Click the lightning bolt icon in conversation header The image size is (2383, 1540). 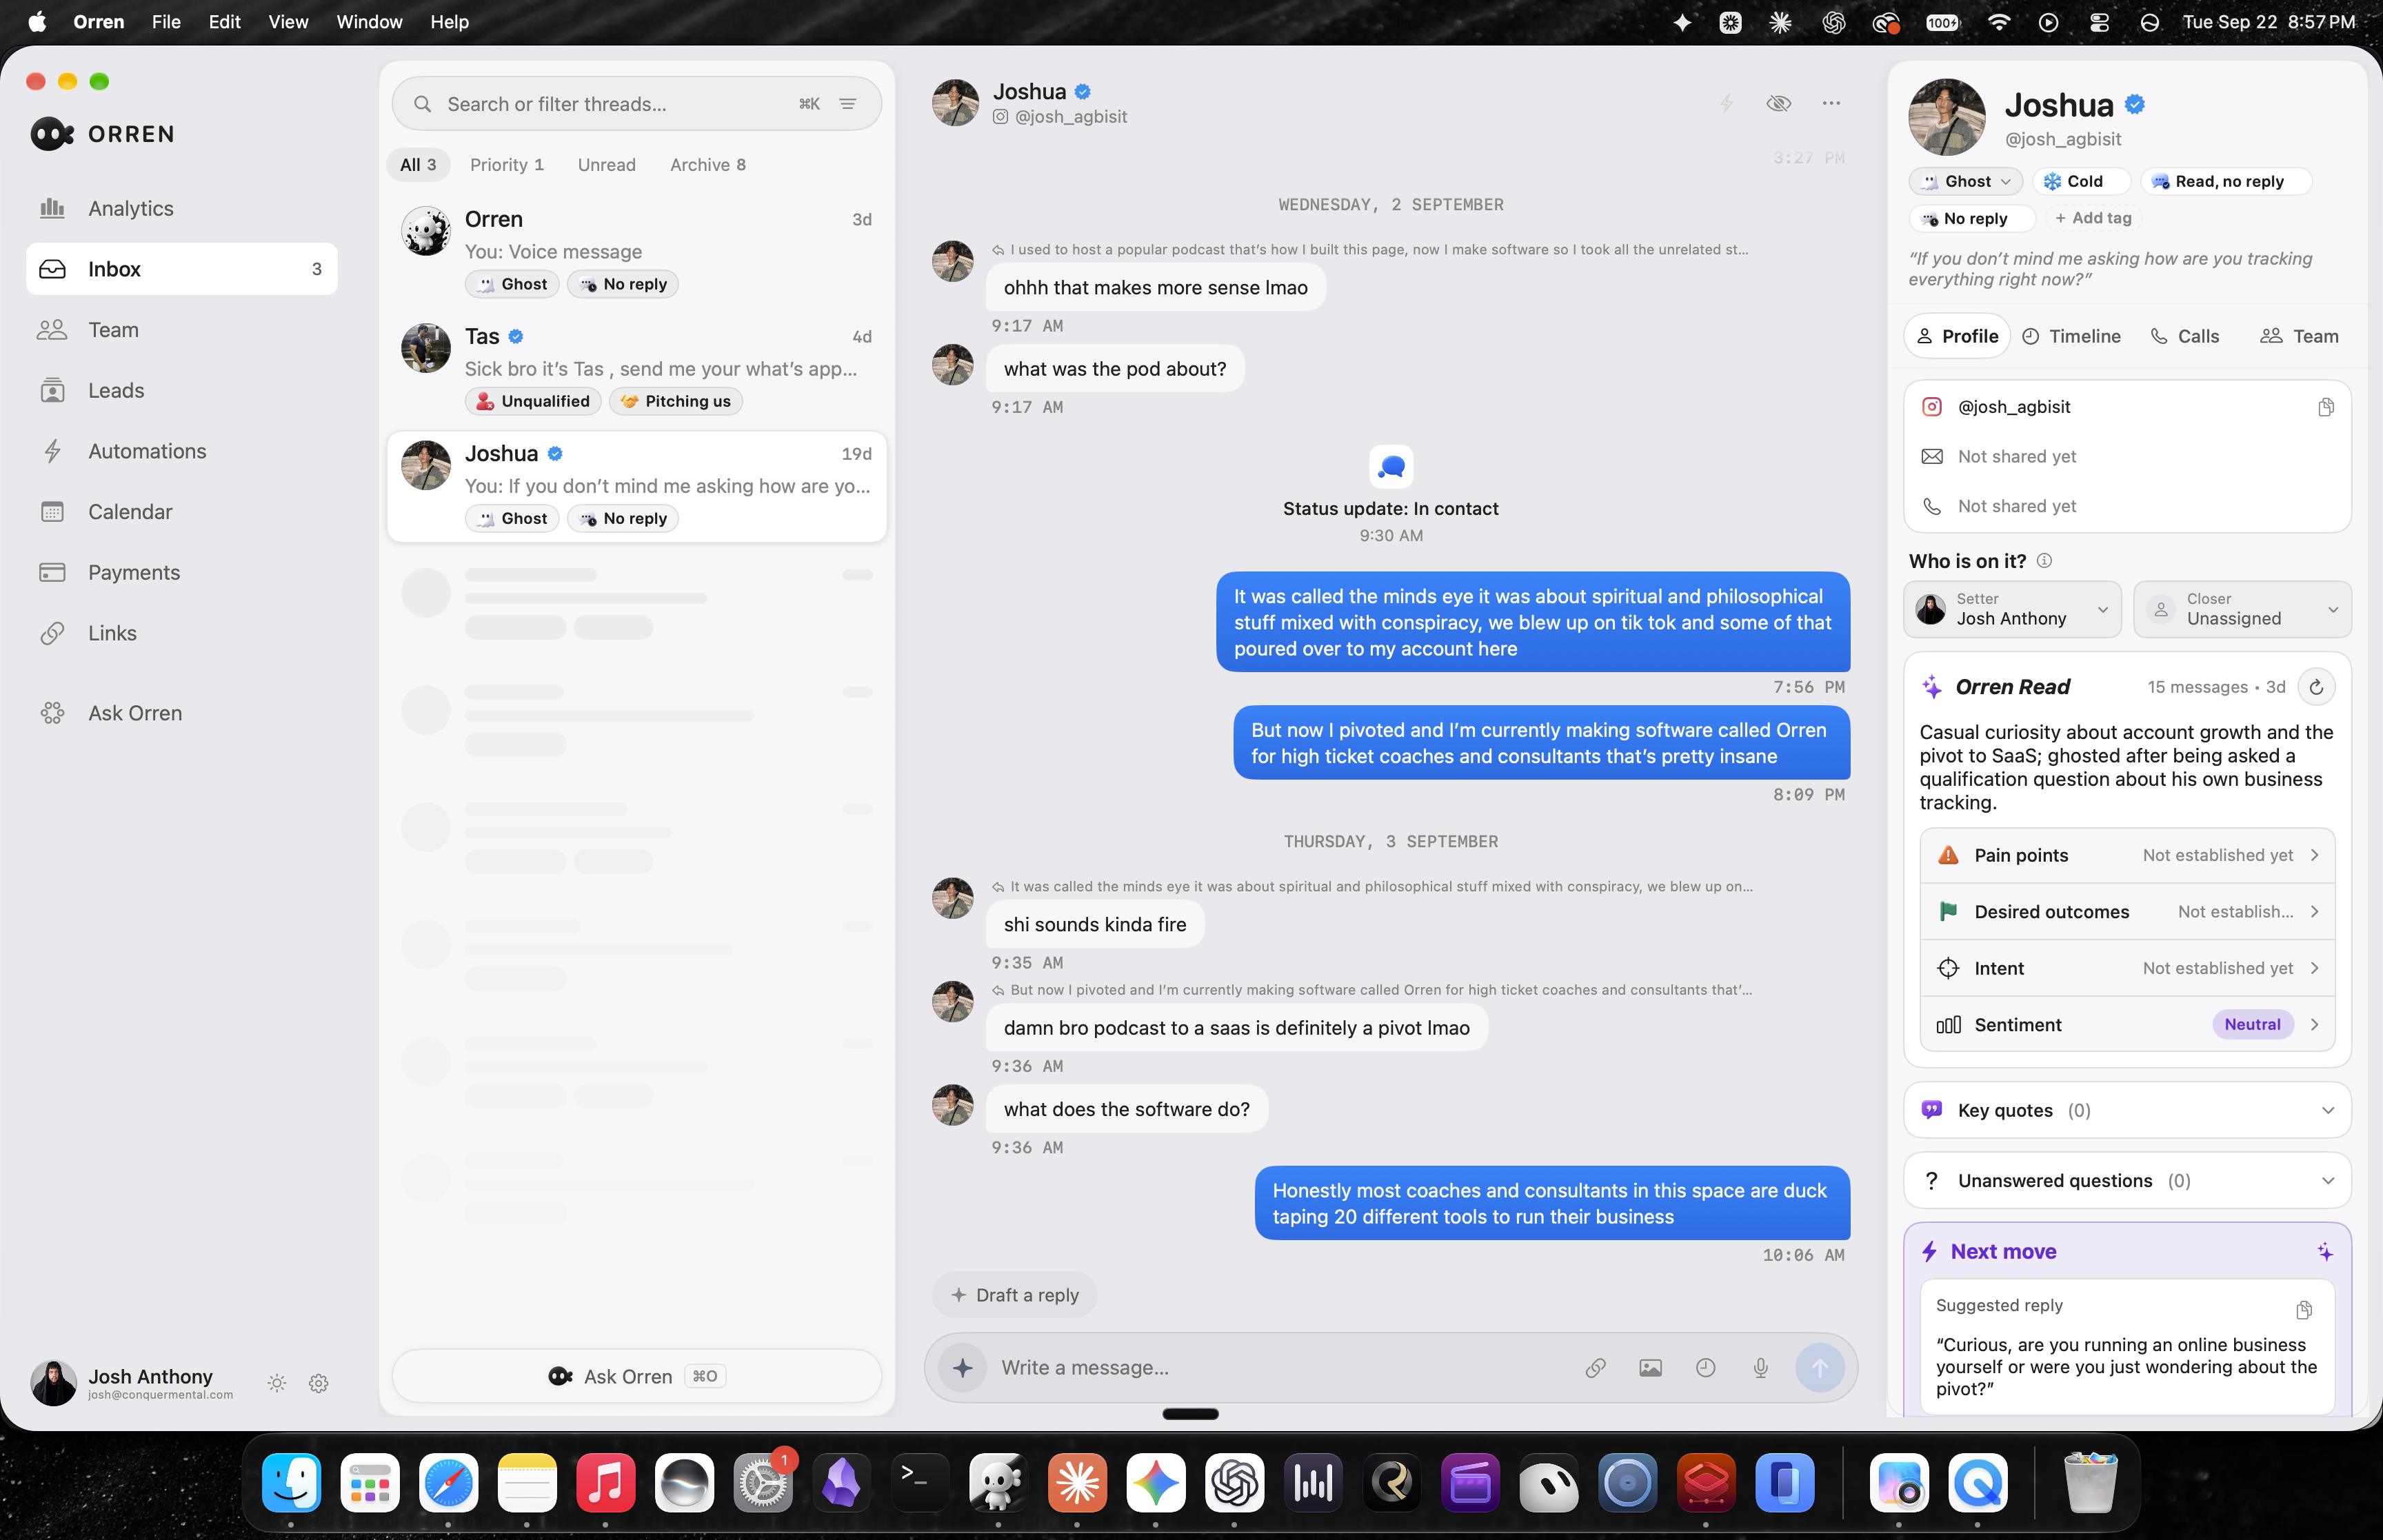[x=1726, y=103]
